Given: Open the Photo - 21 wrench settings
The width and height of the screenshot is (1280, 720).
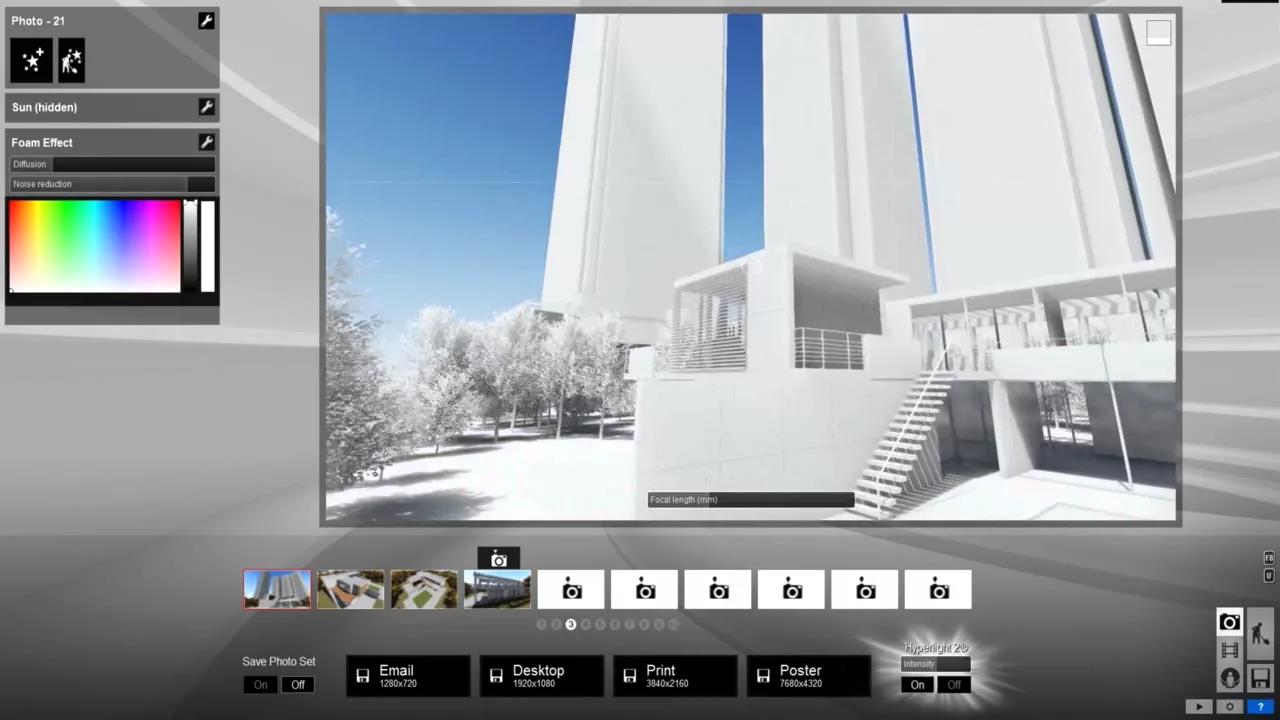Looking at the screenshot, I should click(206, 21).
